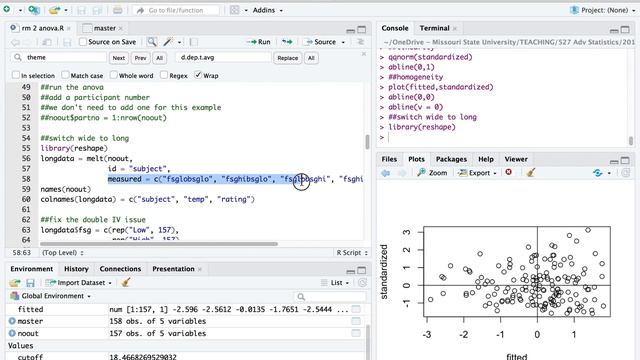
Task: Switch to the Connections tab
Action: click(120, 269)
